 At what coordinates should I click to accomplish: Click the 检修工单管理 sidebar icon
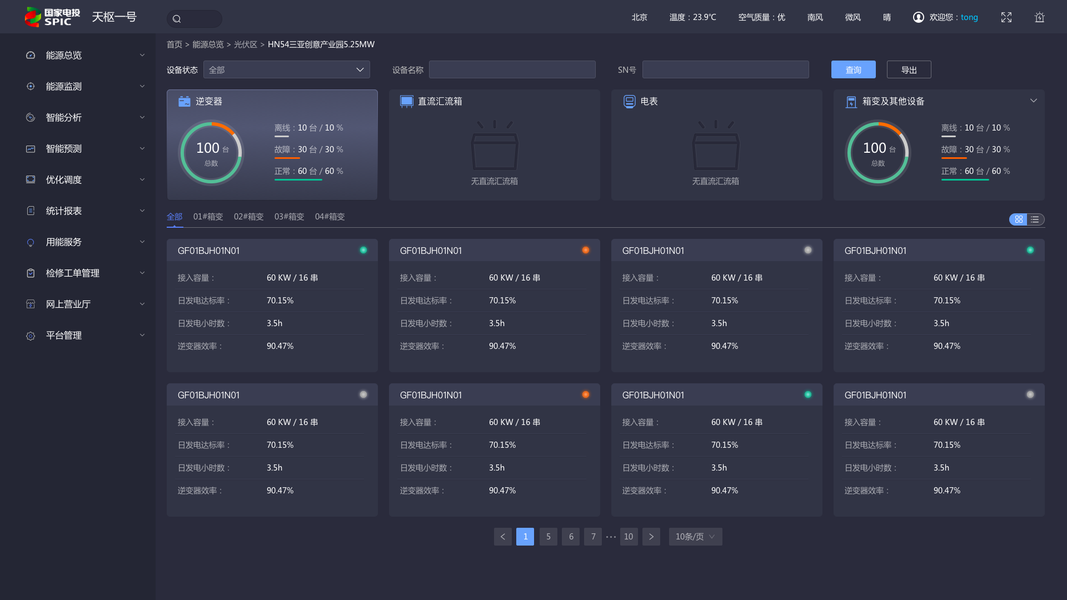(x=31, y=273)
